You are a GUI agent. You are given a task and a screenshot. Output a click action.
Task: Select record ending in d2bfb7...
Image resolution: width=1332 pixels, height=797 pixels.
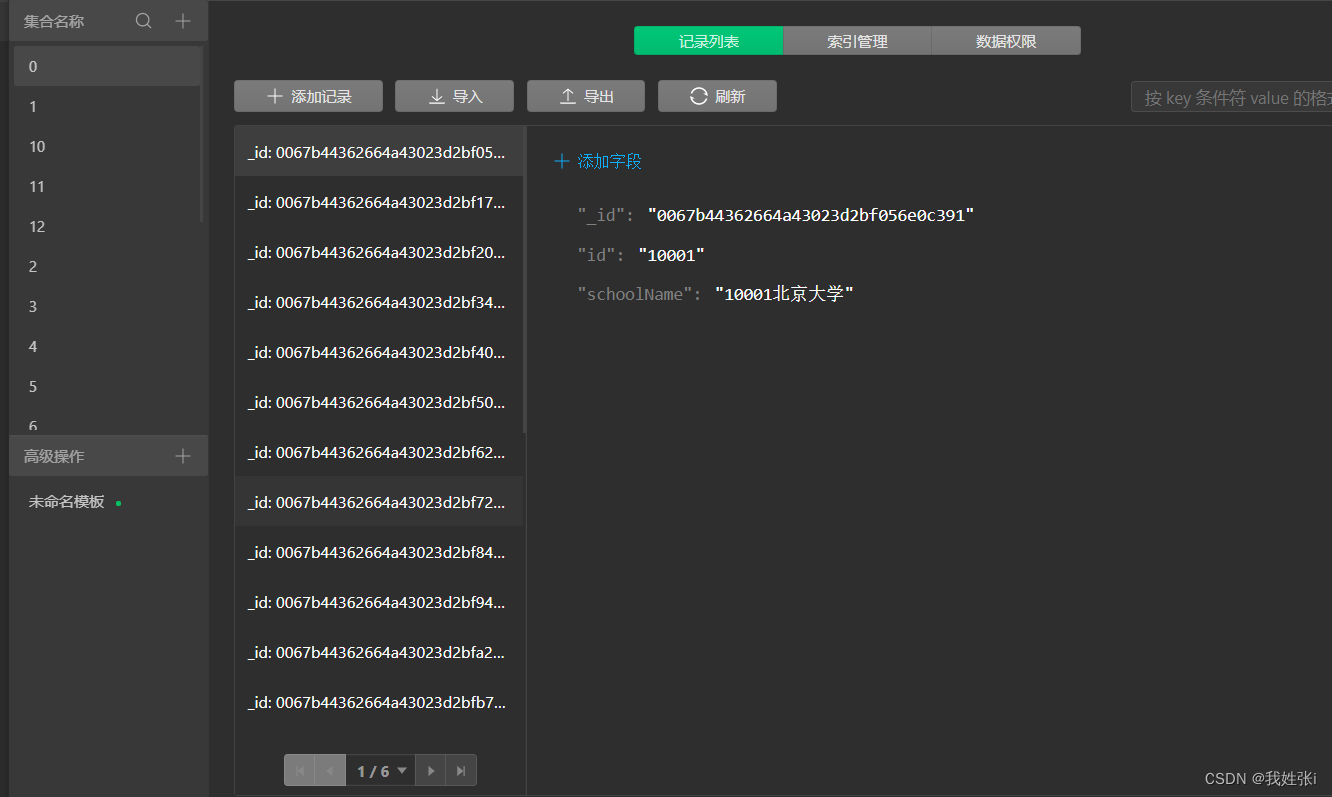[x=378, y=702]
